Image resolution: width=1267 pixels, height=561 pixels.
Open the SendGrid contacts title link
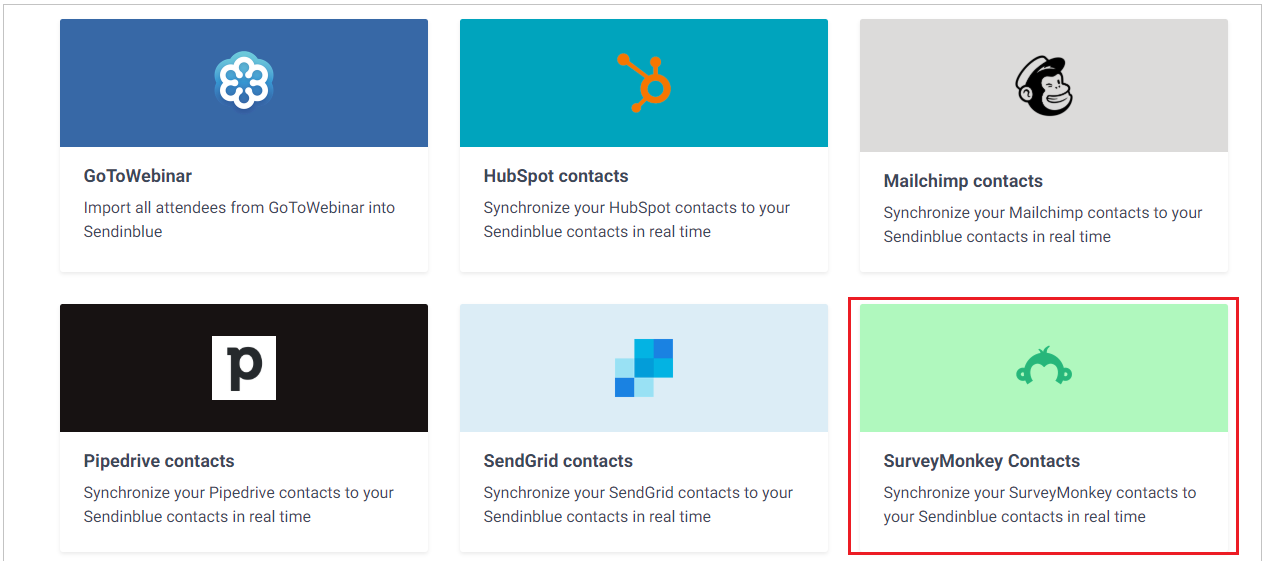point(558,461)
